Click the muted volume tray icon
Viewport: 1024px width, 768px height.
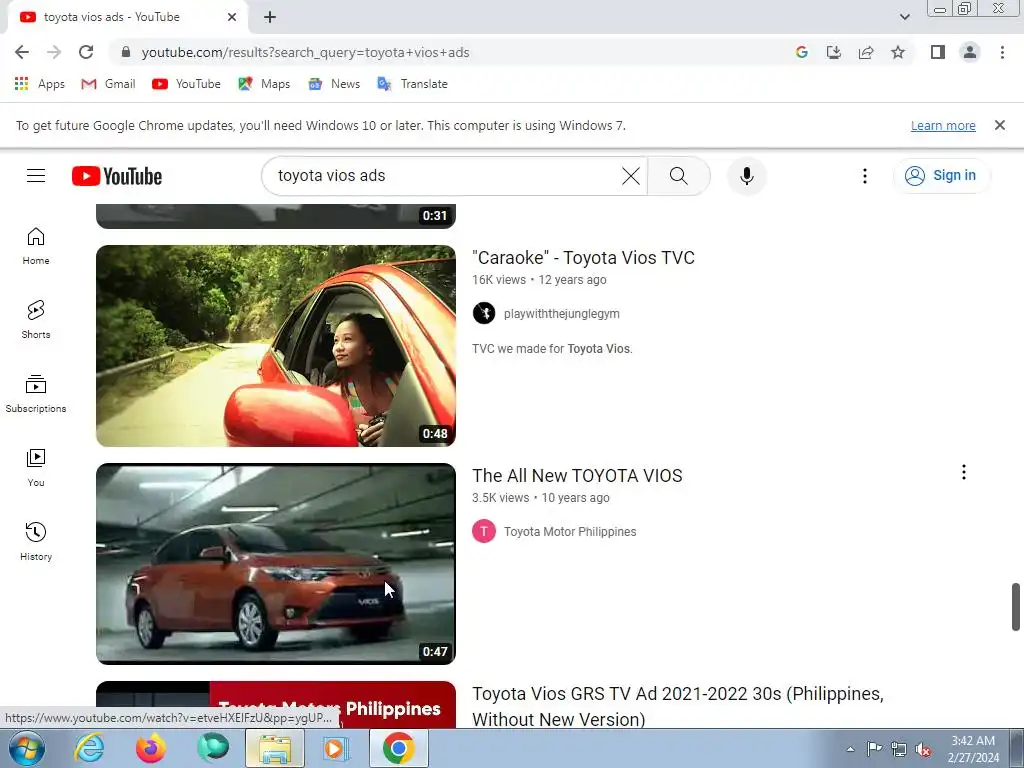[x=923, y=749]
